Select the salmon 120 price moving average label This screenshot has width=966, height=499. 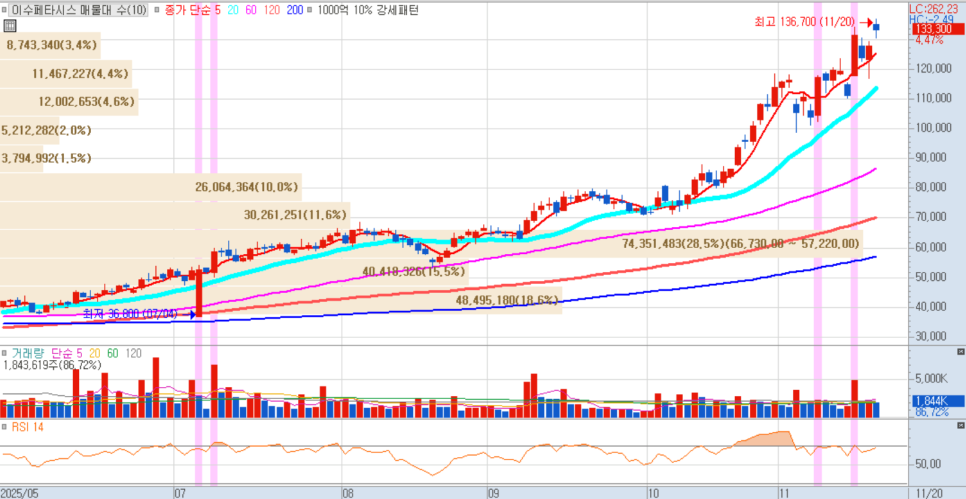[x=274, y=10]
